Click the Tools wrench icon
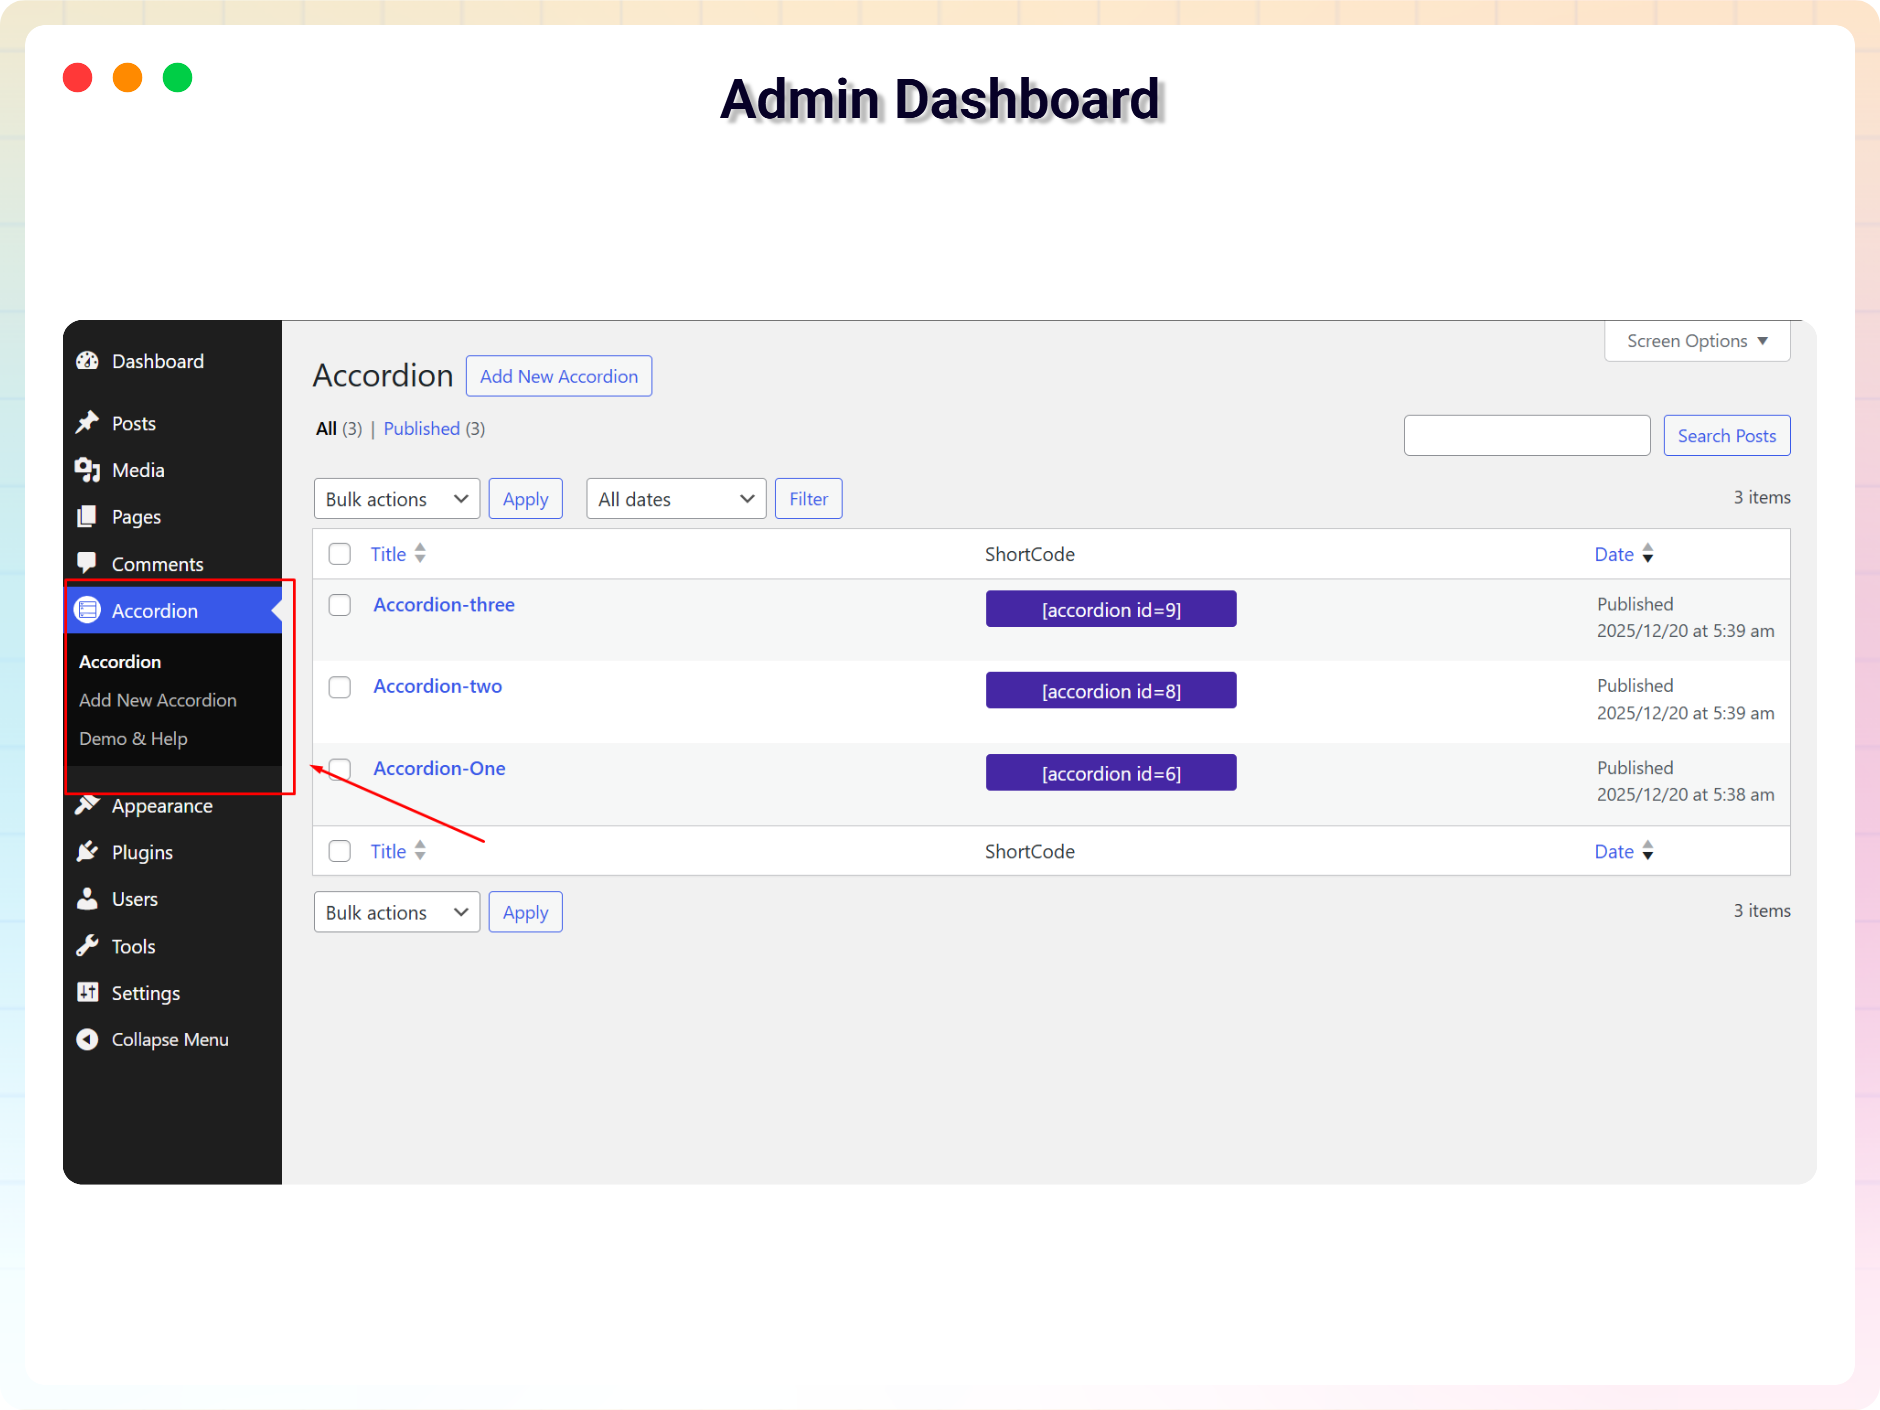 pyautogui.click(x=88, y=946)
